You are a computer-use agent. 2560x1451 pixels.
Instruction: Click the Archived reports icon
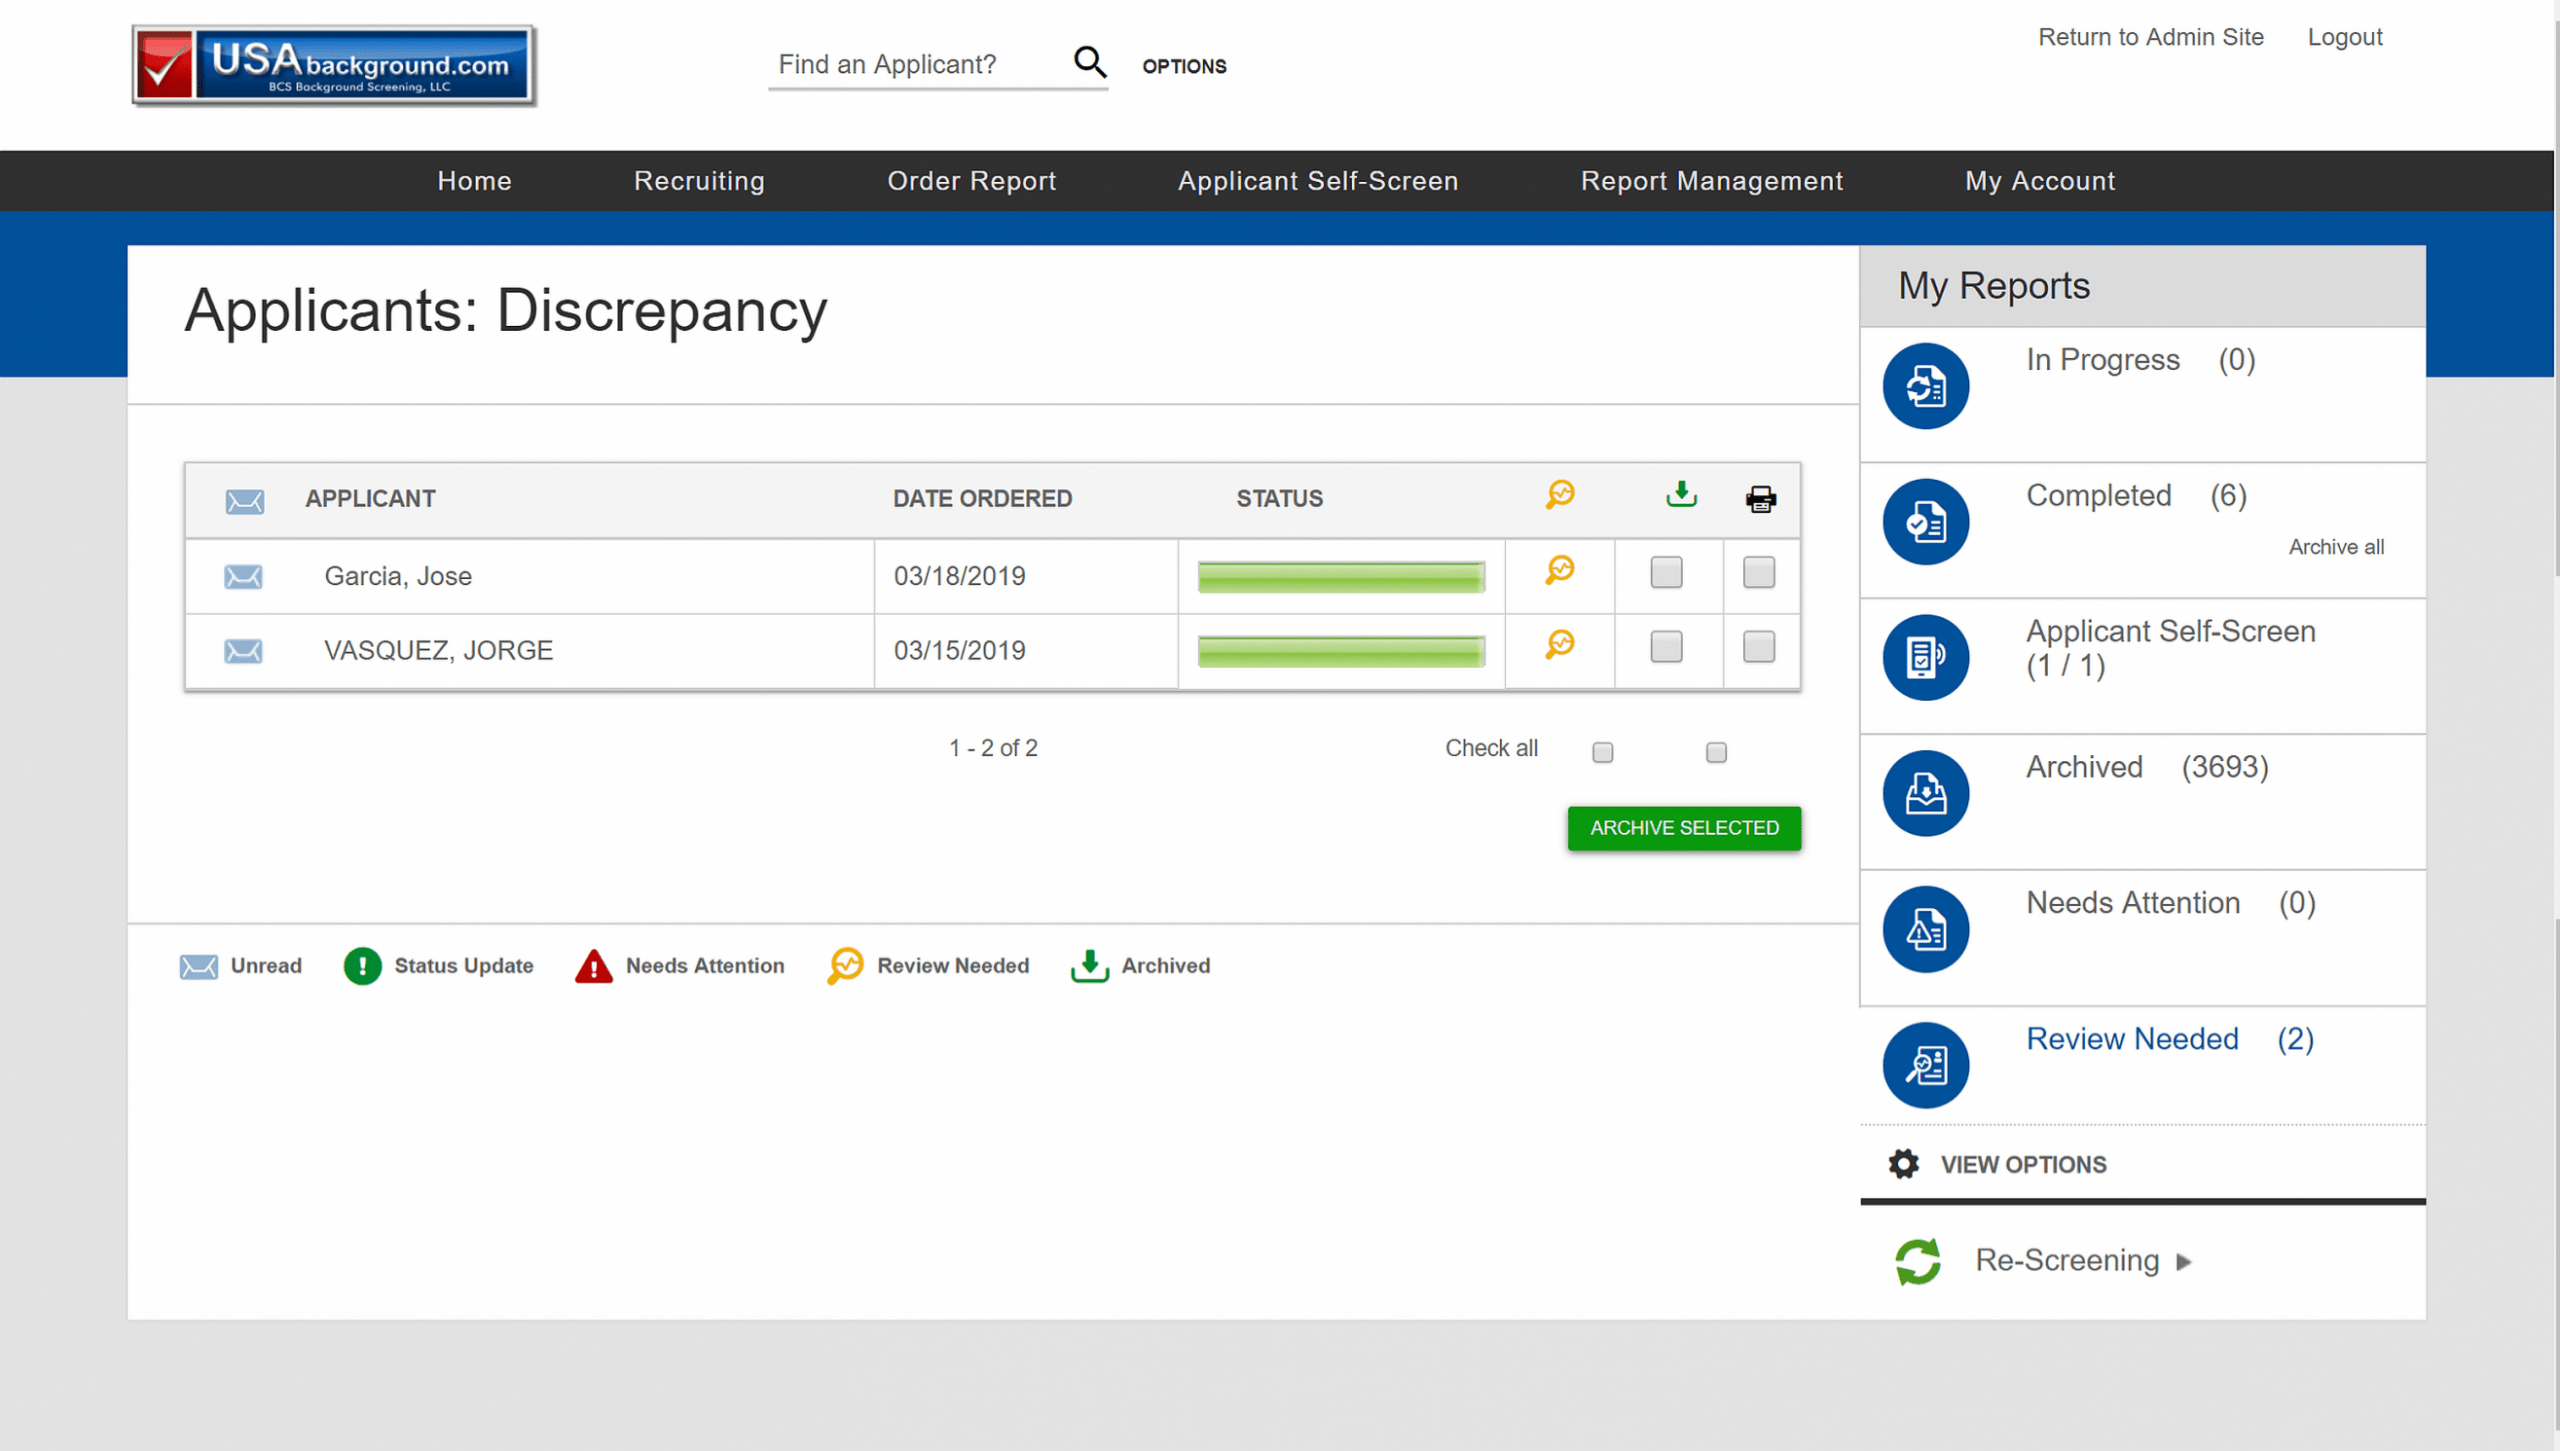click(1925, 793)
